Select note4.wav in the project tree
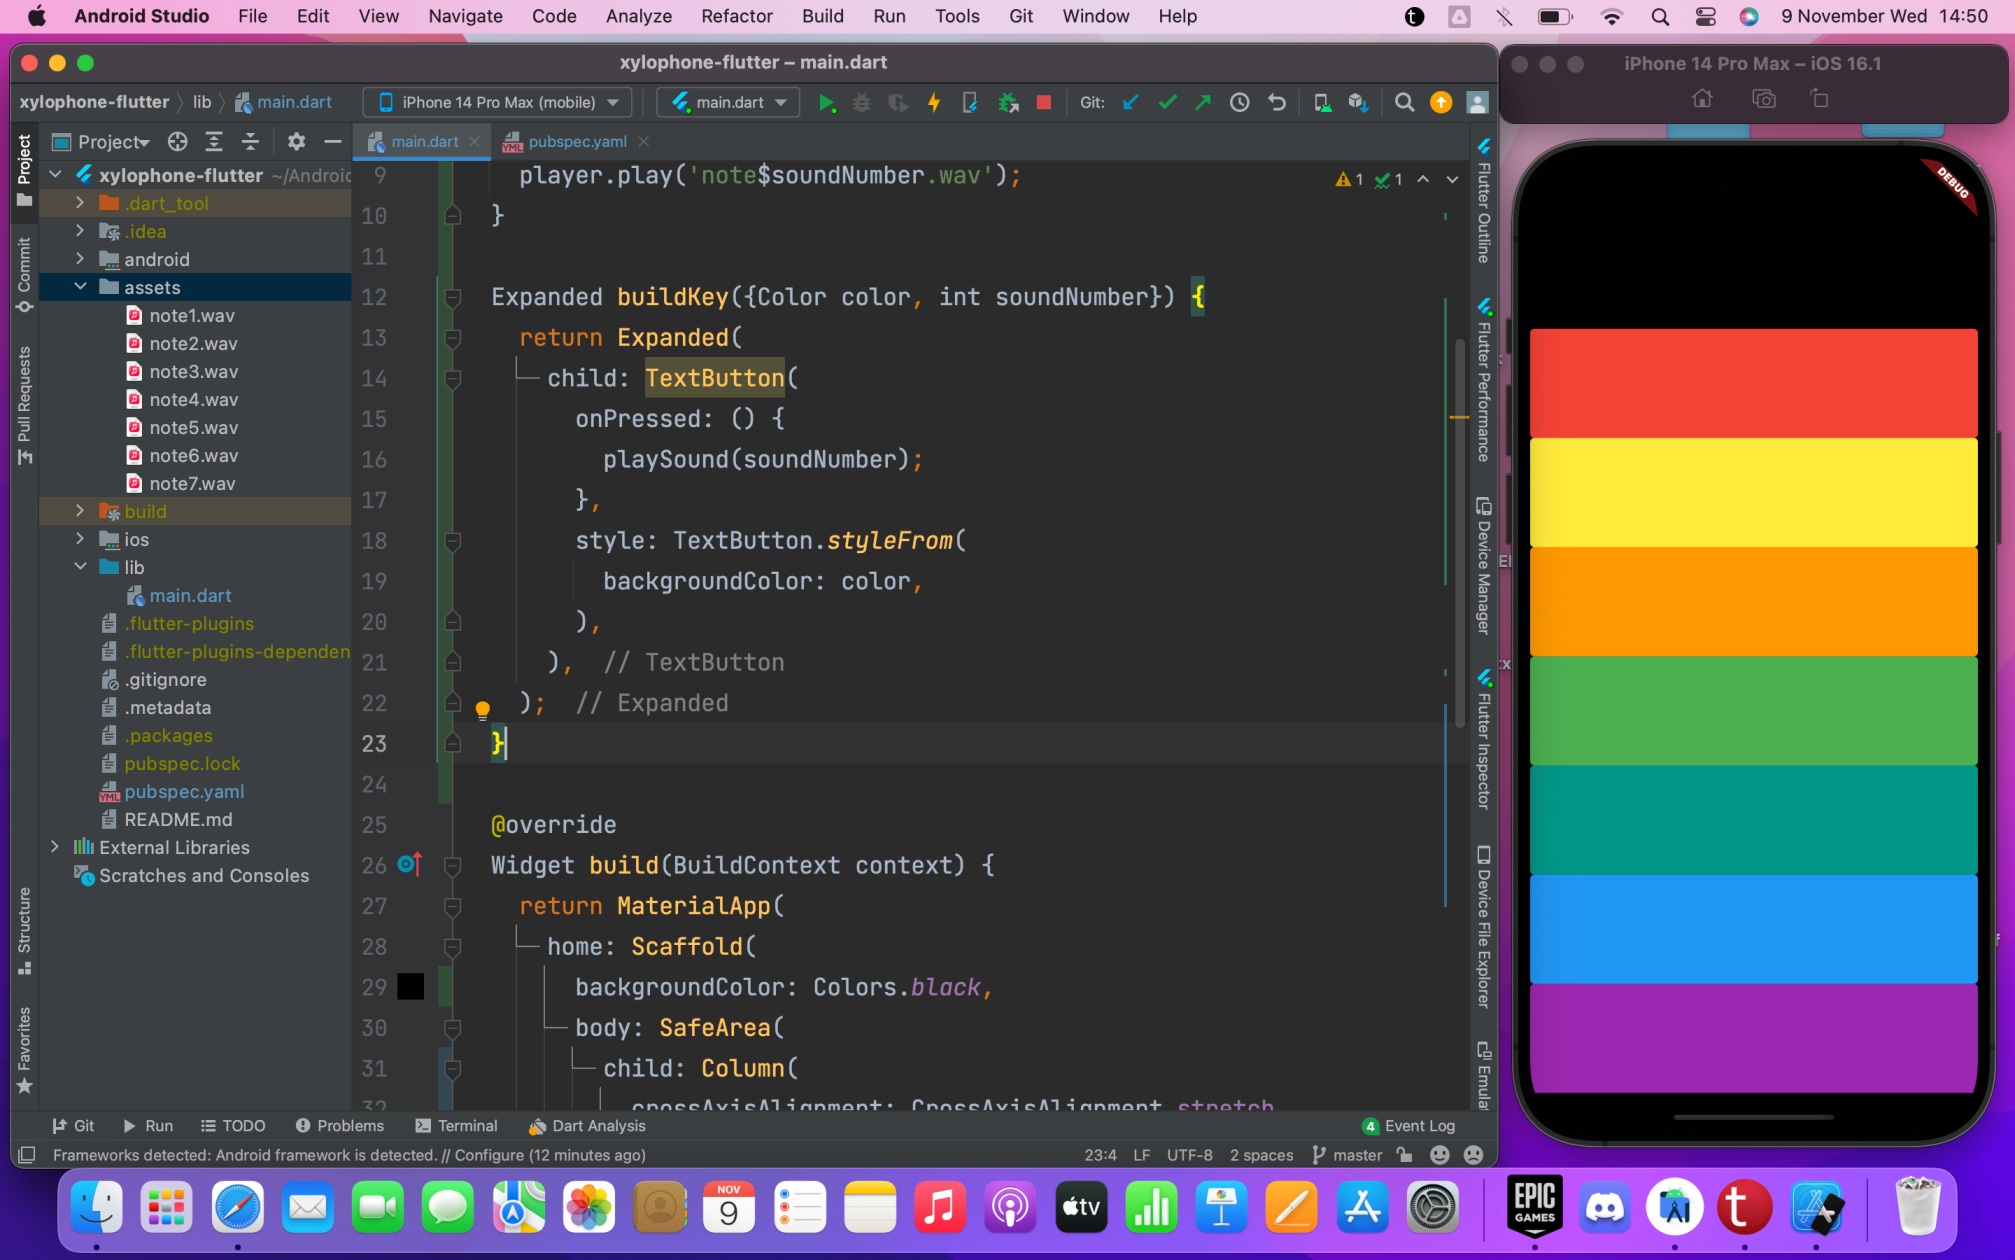This screenshot has width=2015, height=1260. pos(194,399)
